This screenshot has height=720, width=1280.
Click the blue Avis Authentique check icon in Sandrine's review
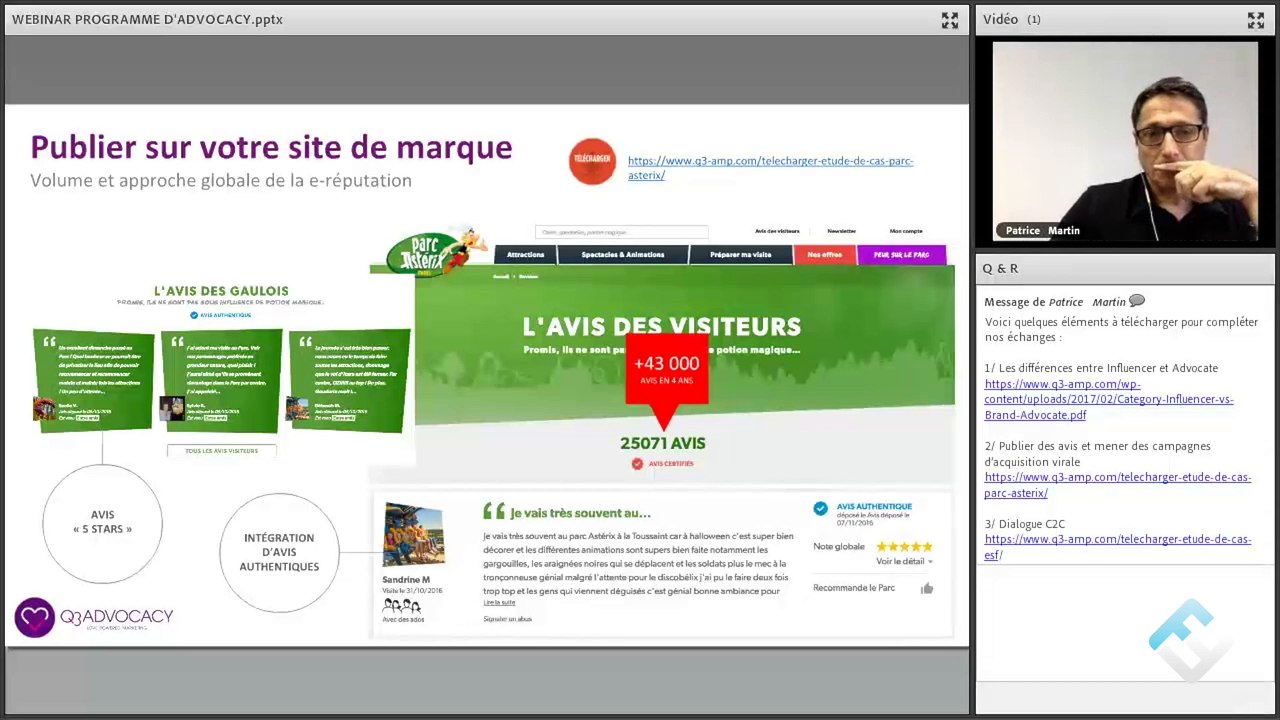click(x=820, y=509)
